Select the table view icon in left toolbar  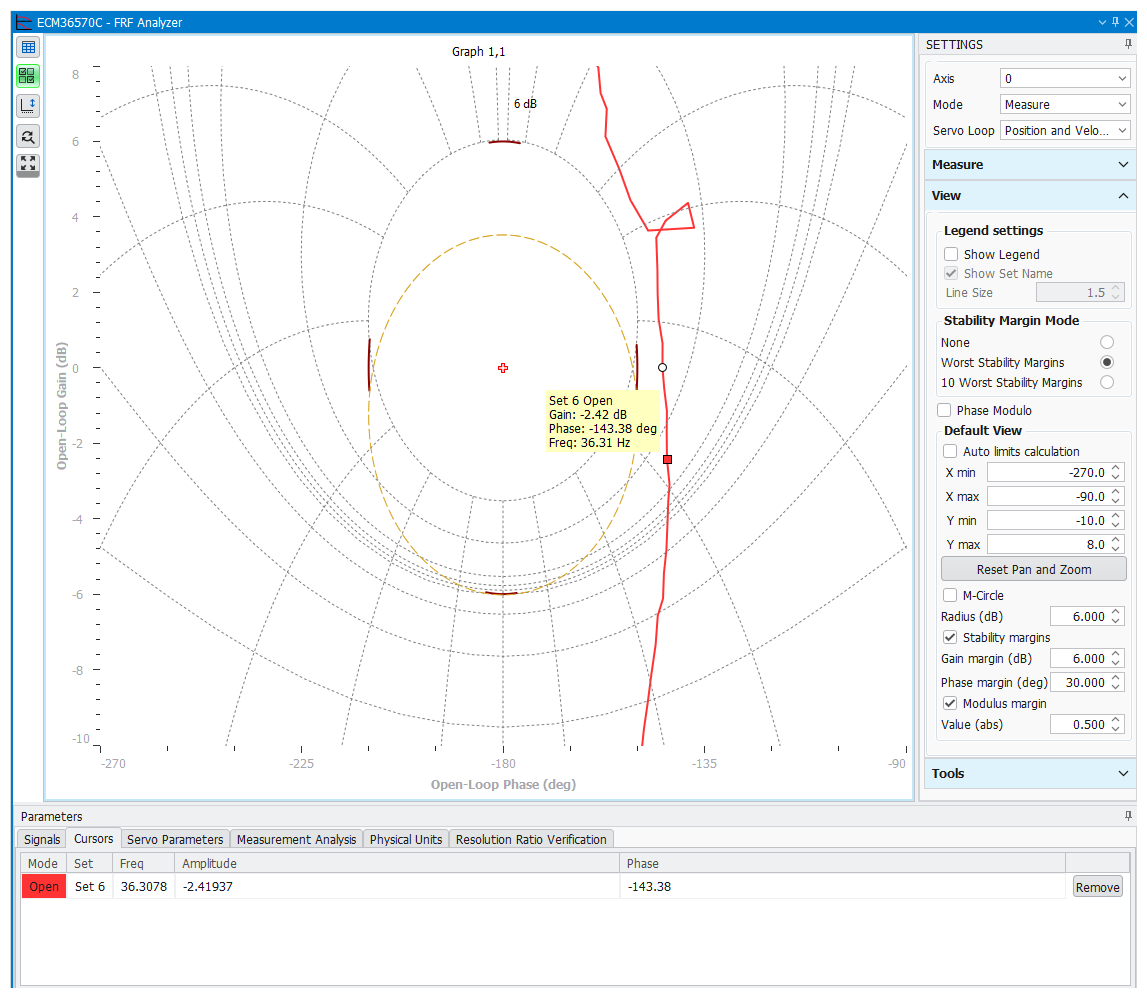tap(27, 46)
